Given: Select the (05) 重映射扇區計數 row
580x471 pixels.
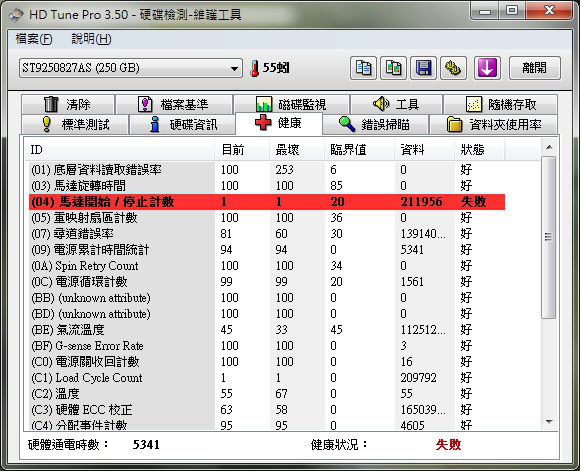Looking at the screenshot, I should 267,218.
